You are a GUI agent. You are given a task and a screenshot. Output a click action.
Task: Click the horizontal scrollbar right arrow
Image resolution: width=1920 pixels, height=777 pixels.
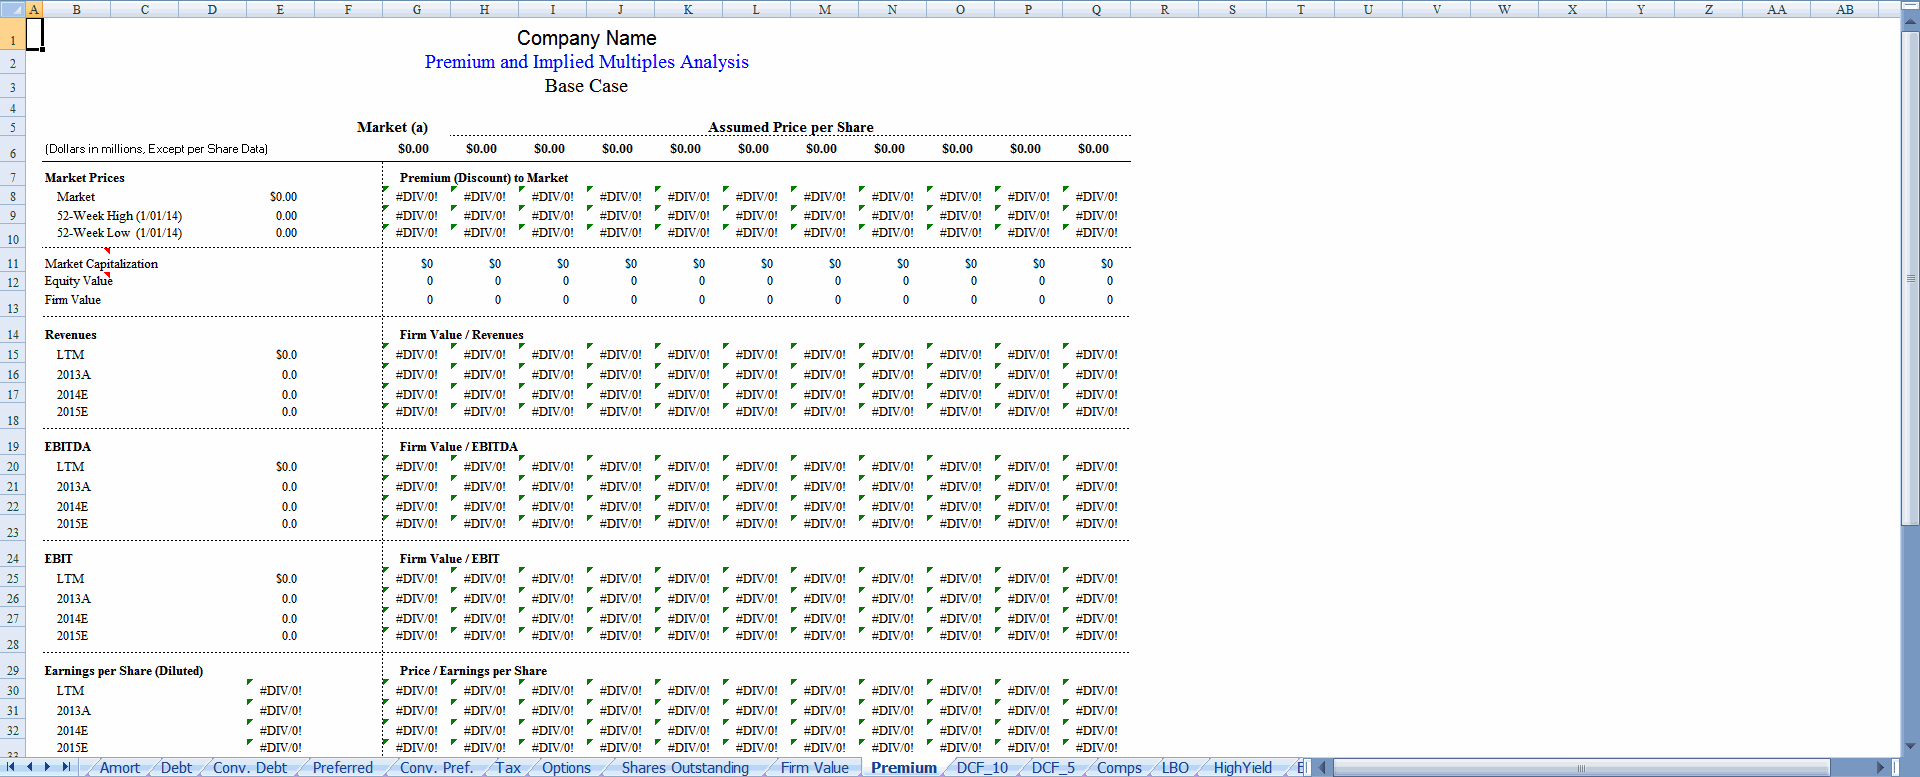coord(1880,768)
